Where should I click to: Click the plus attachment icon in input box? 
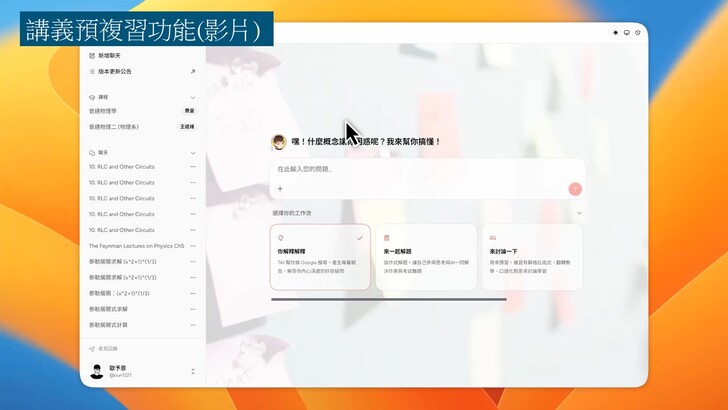pyautogui.click(x=280, y=188)
